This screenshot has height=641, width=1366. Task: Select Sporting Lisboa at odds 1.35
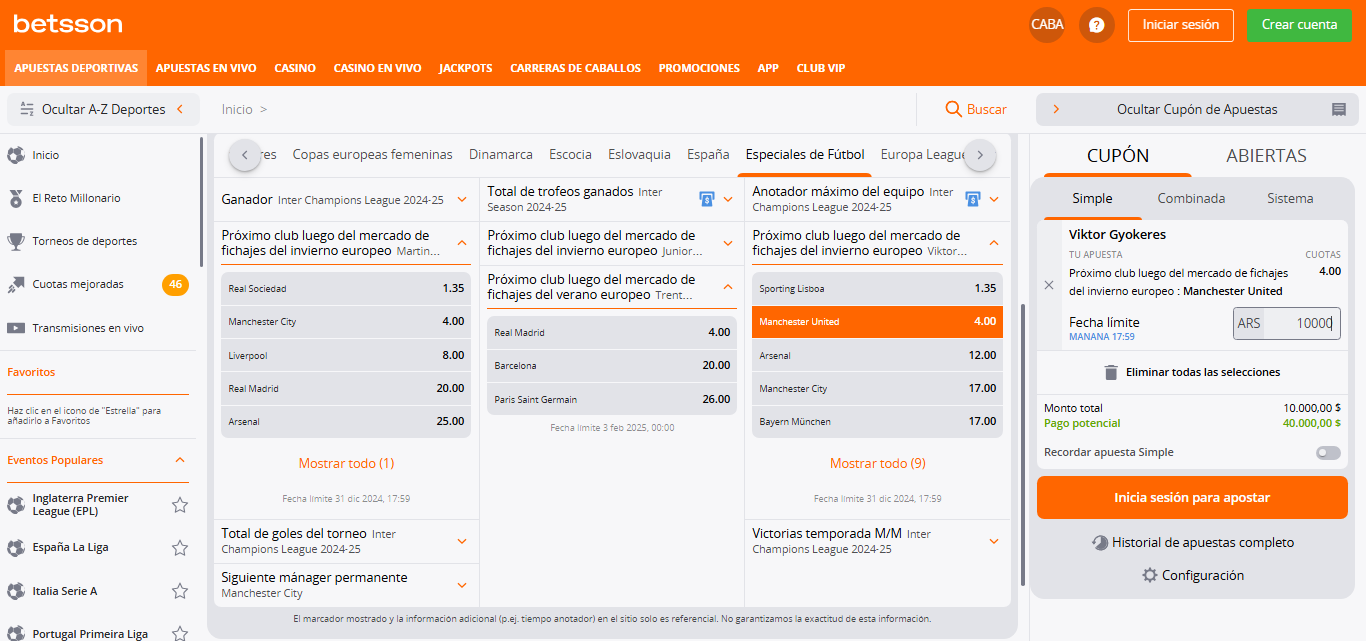[877, 288]
